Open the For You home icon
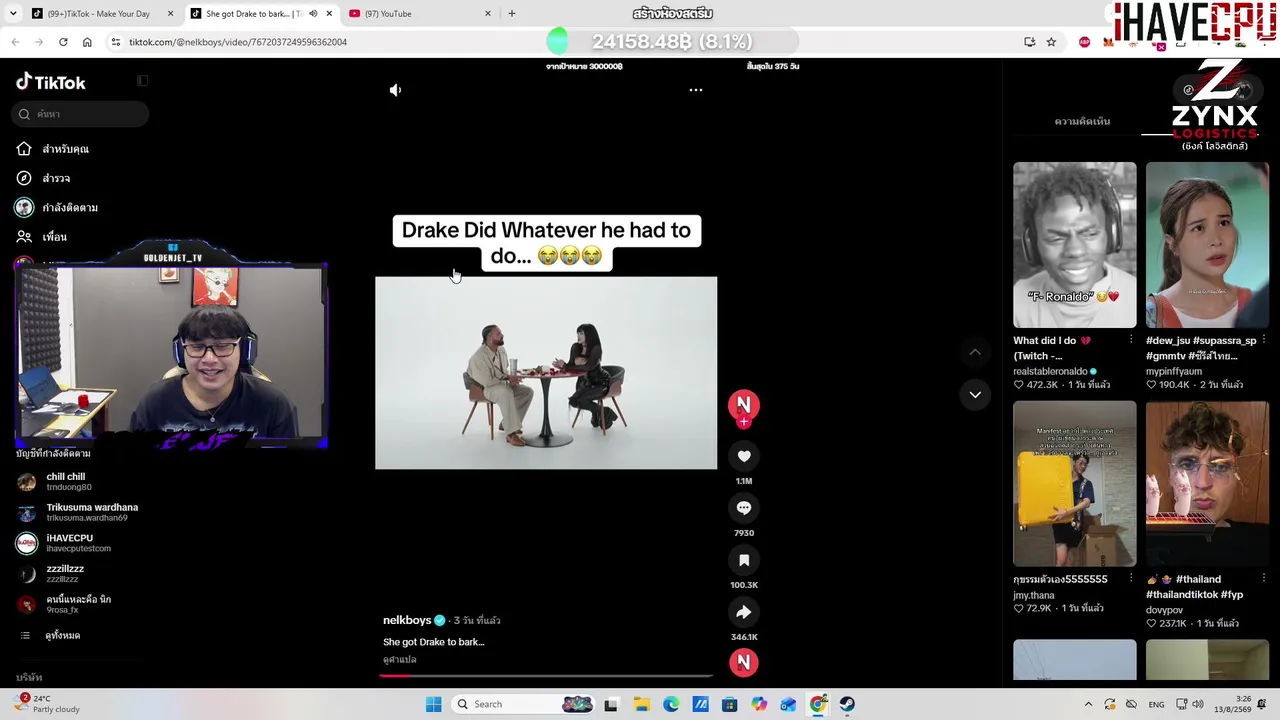 [24, 149]
